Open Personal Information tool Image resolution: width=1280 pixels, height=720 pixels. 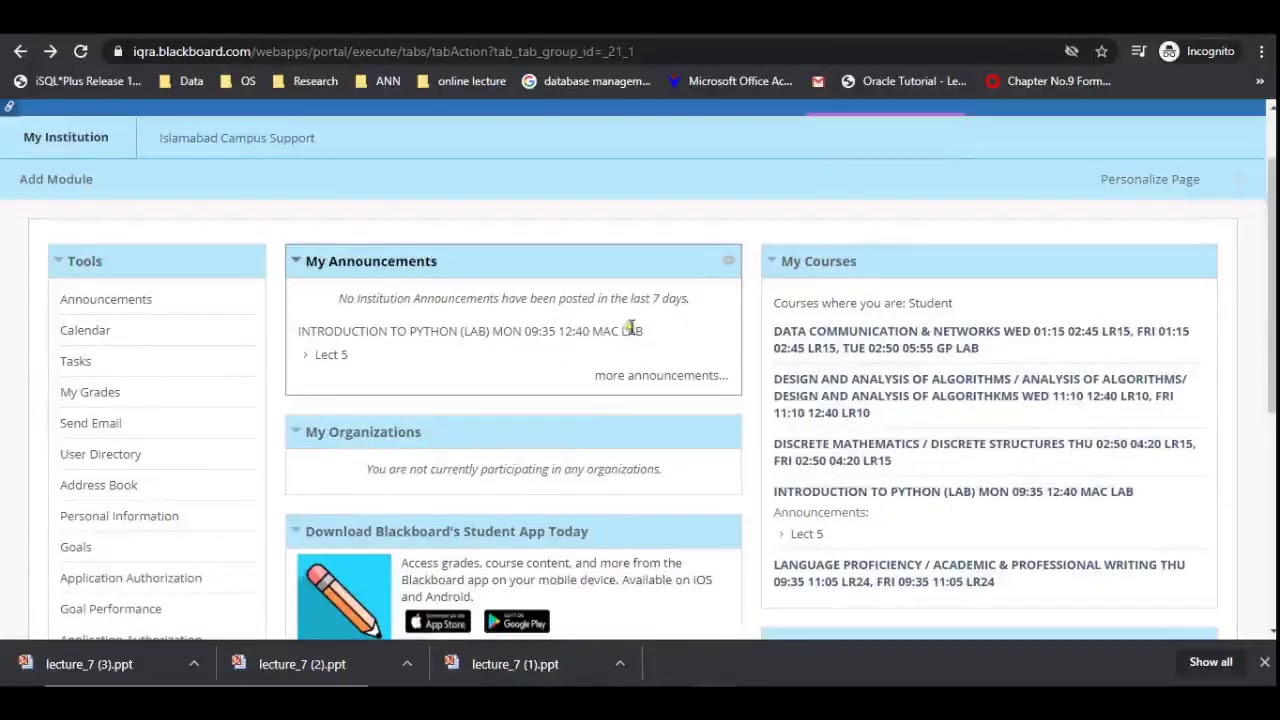[119, 516]
